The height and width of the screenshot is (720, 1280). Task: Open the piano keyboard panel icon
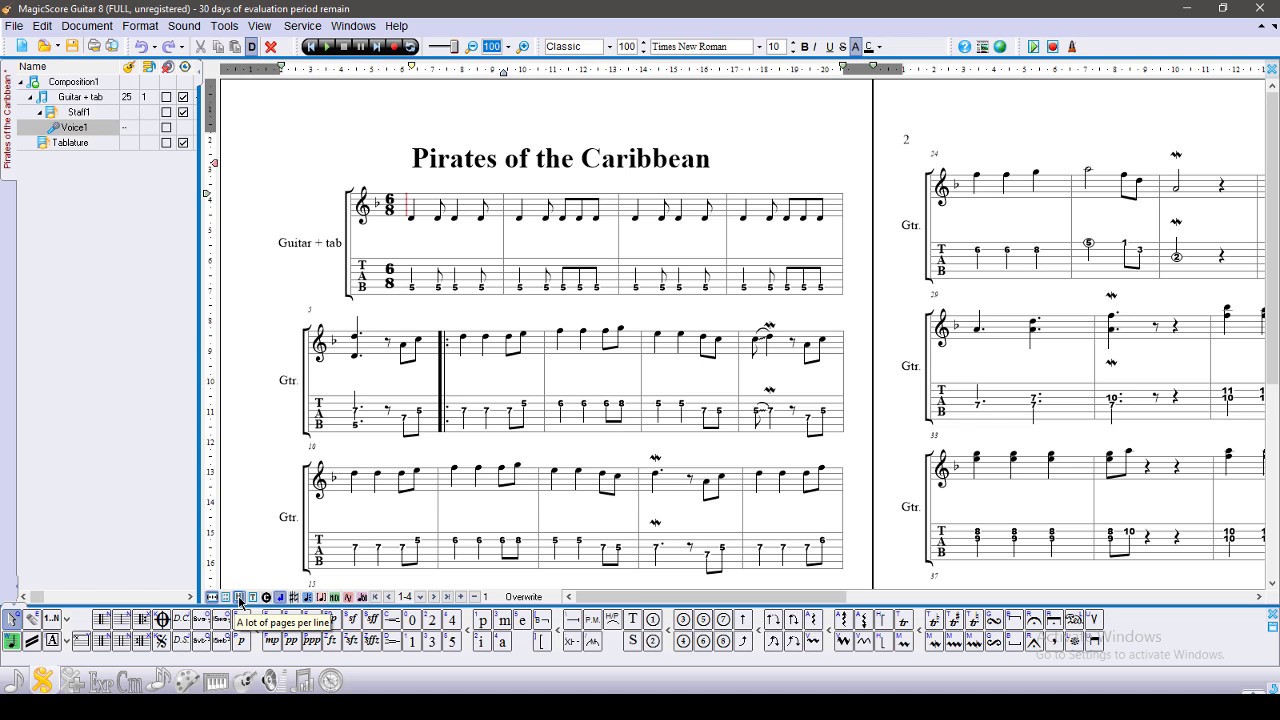[216, 681]
